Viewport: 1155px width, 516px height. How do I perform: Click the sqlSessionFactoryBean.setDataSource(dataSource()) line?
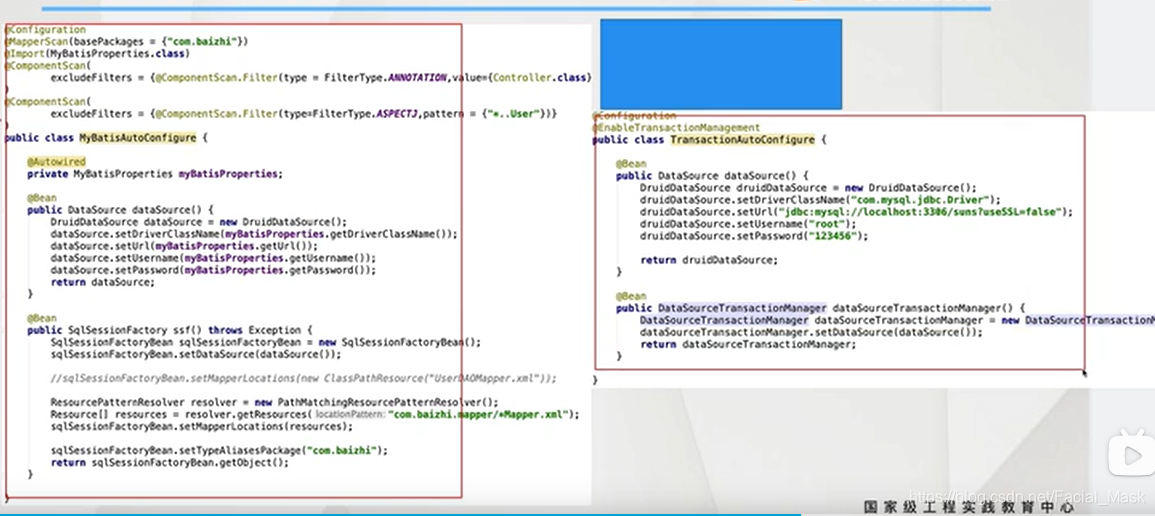click(x=196, y=354)
